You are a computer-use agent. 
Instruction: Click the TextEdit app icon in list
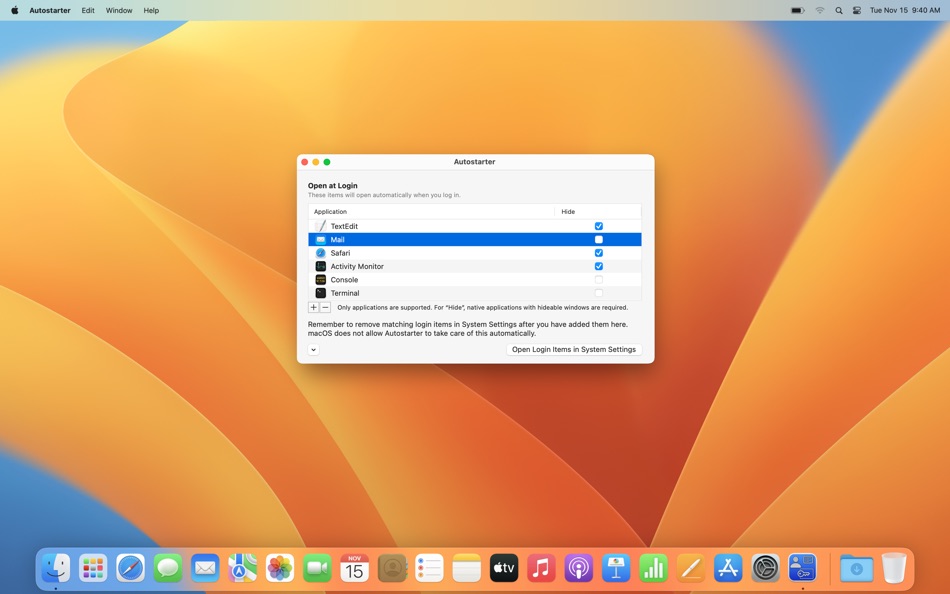click(x=321, y=226)
